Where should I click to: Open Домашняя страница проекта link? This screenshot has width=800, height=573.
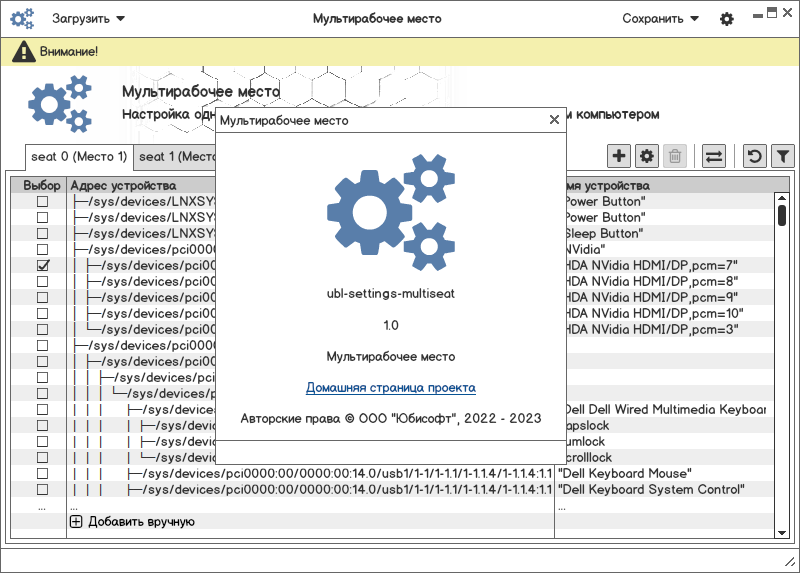[390, 388]
